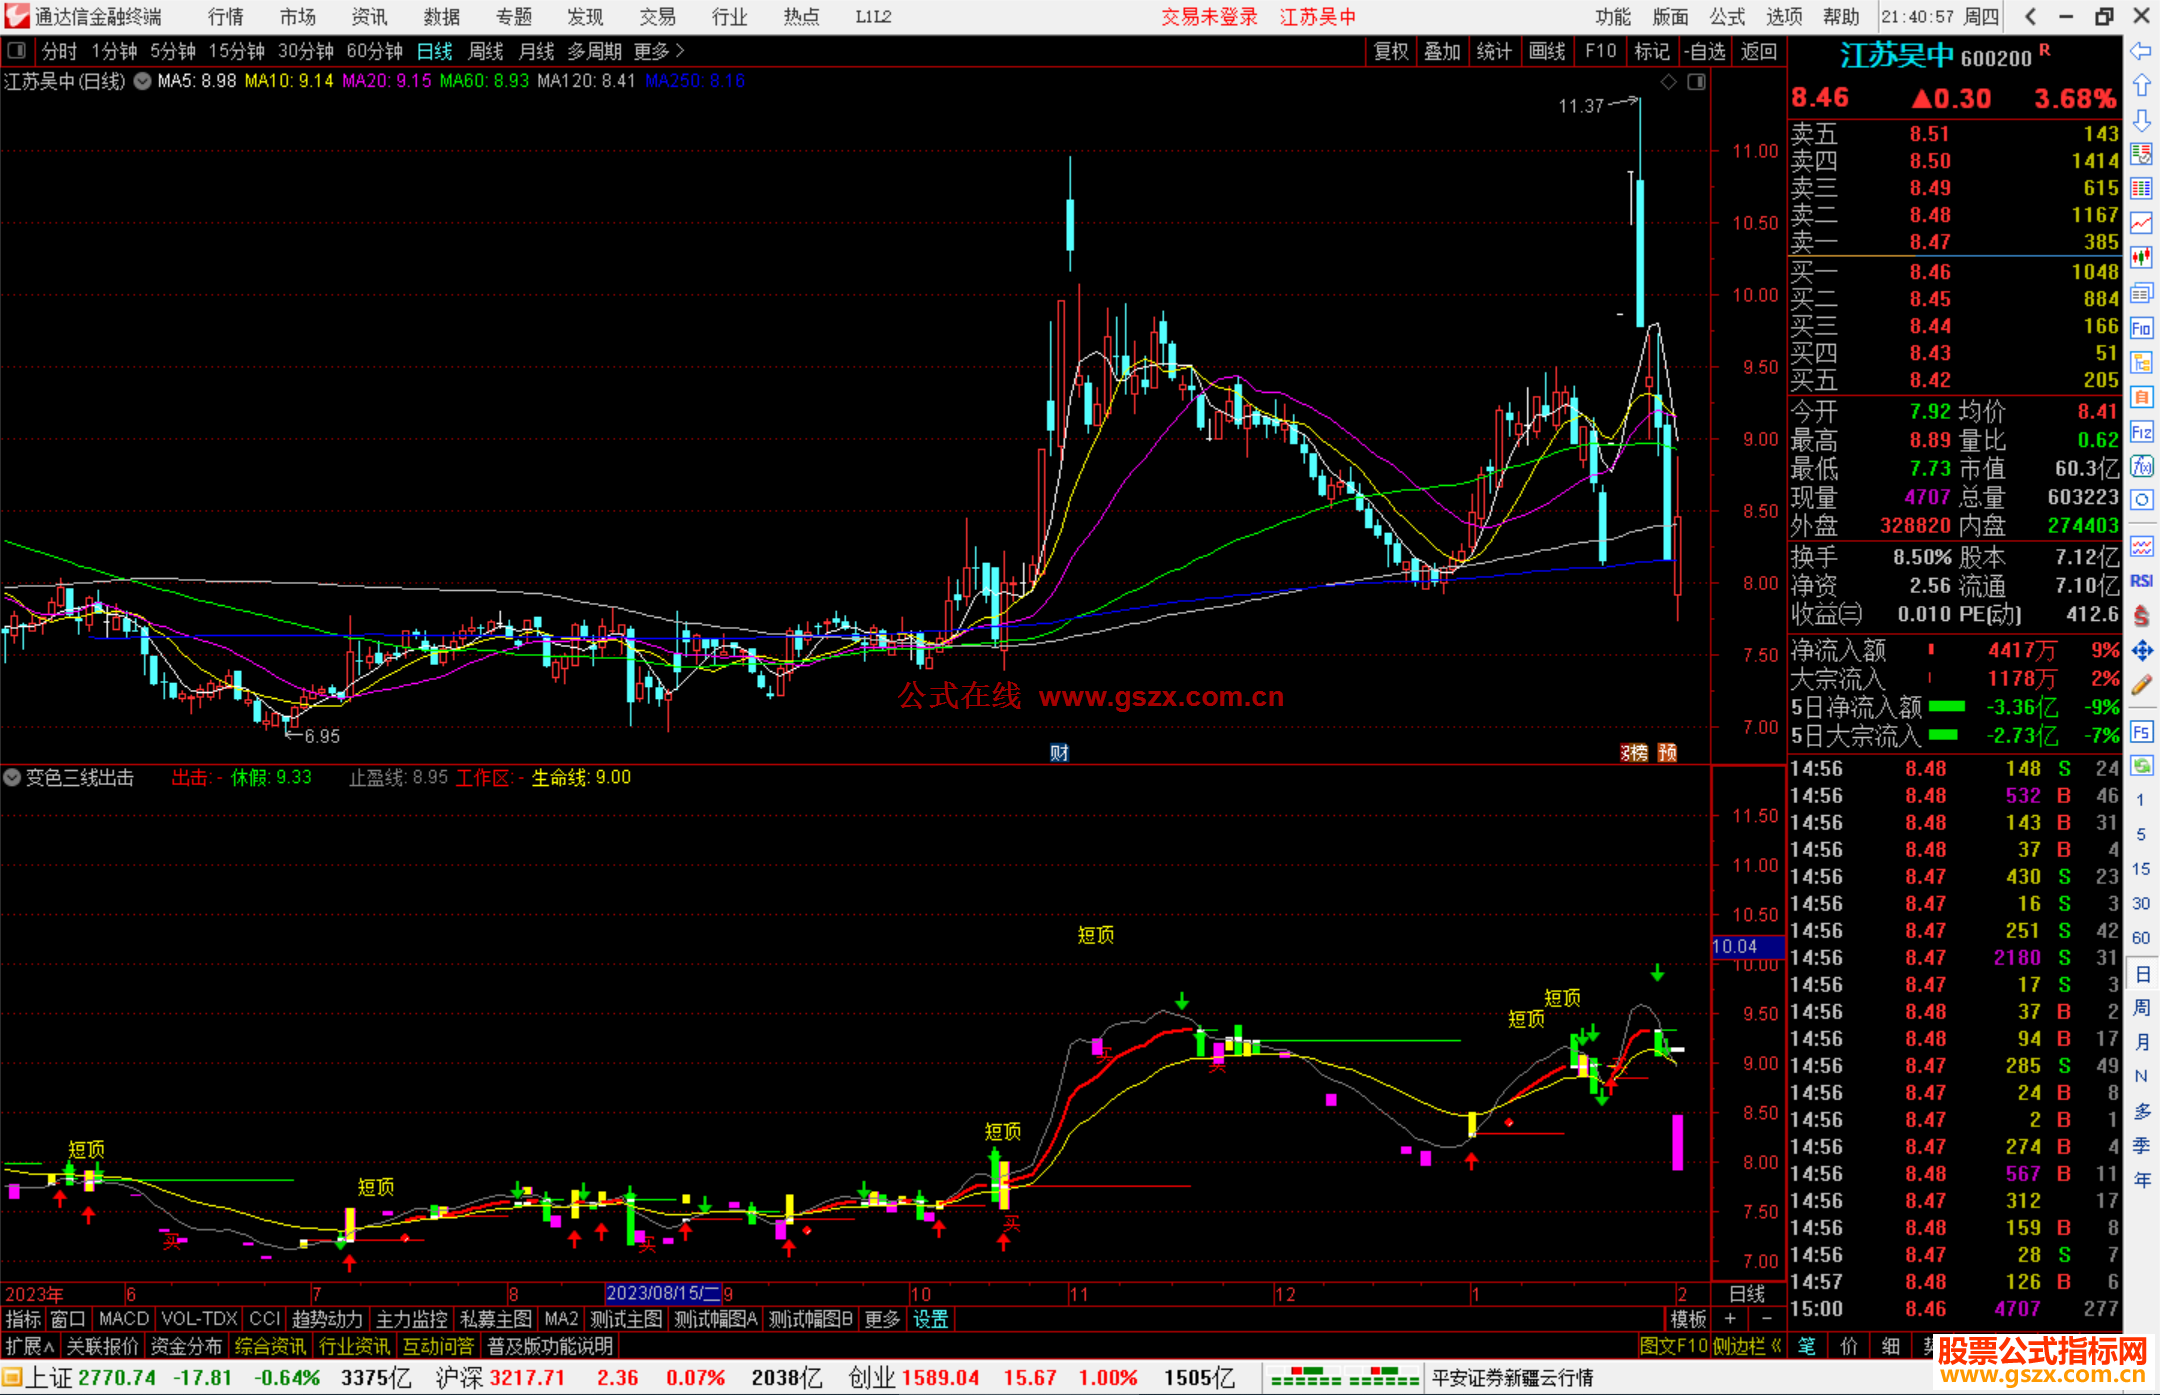The height and width of the screenshot is (1395, 2160).
Task: Click the 设置 settings link
Action: (930, 1319)
